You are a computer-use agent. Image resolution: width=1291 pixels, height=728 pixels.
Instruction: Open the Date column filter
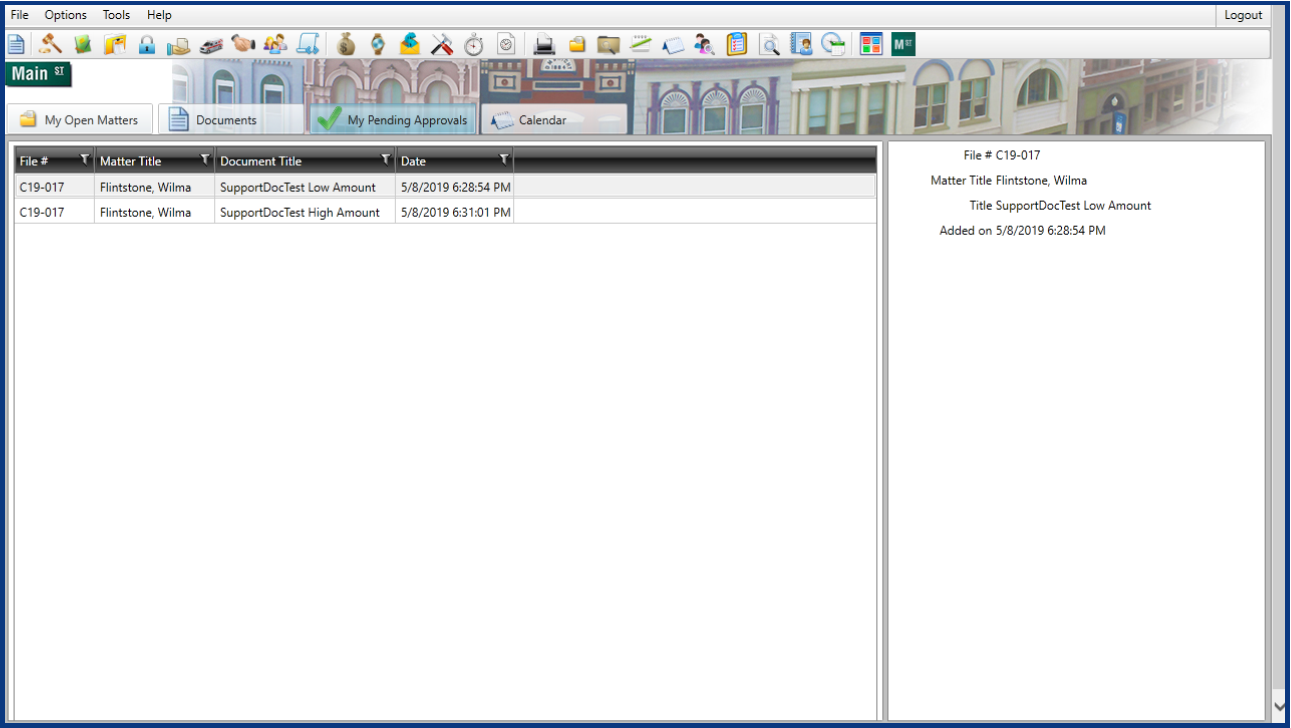[504, 159]
